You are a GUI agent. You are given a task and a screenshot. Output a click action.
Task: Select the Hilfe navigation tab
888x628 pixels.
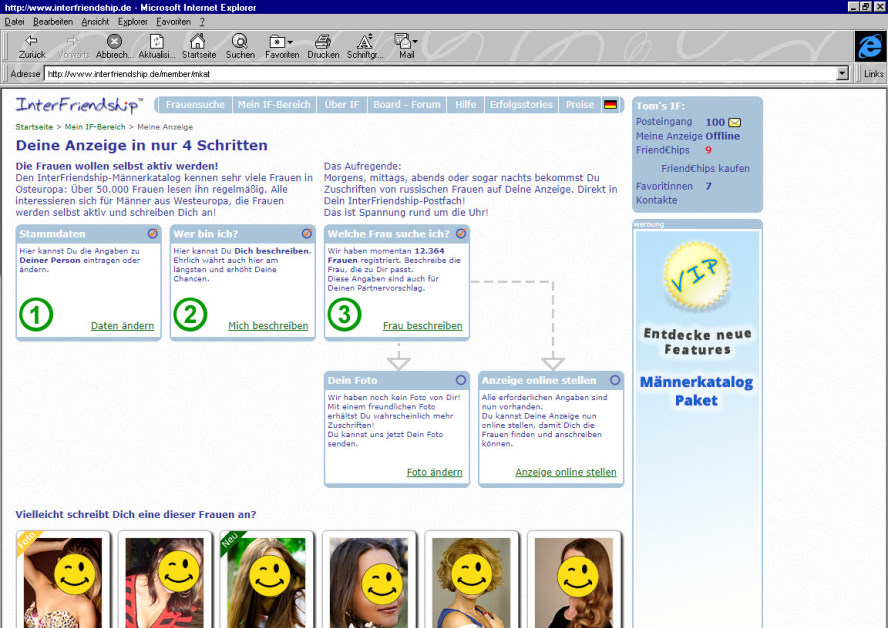click(466, 105)
